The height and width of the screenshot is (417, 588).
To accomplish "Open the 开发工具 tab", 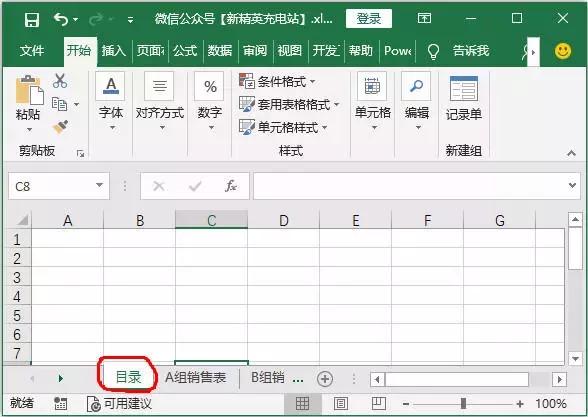I will tap(326, 50).
